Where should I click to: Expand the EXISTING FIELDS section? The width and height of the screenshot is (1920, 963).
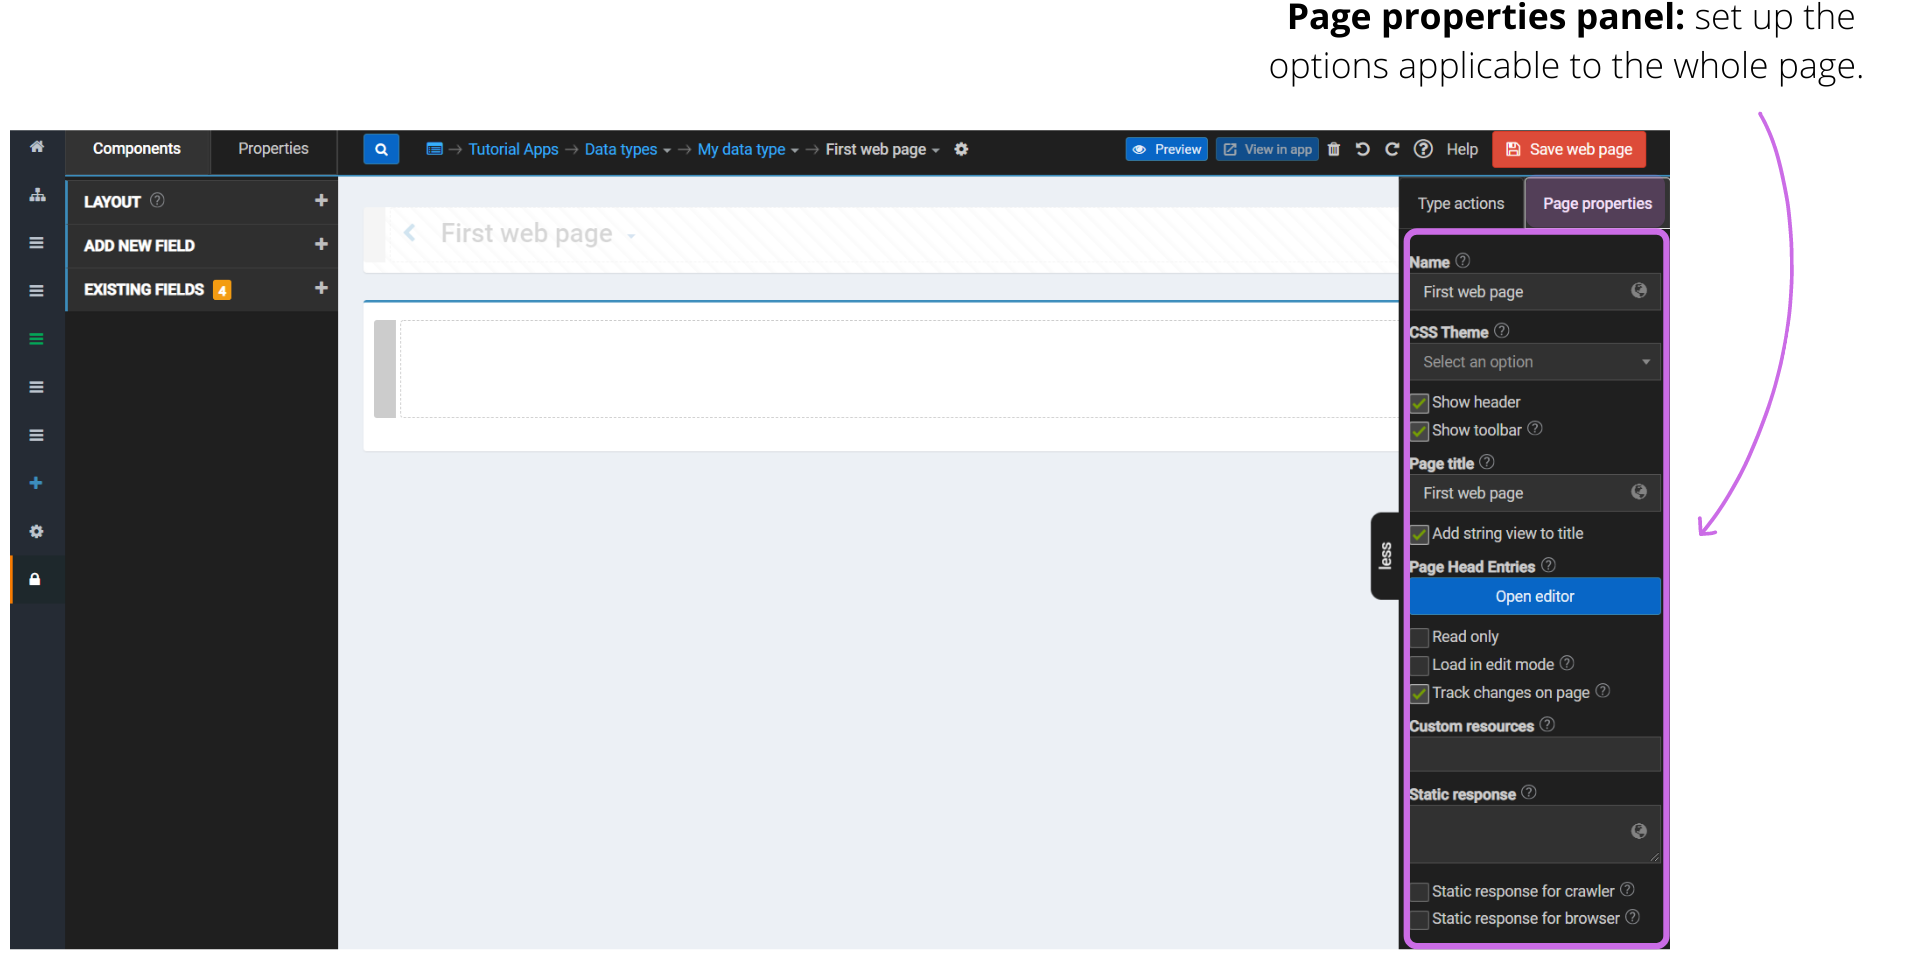click(x=321, y=288)
